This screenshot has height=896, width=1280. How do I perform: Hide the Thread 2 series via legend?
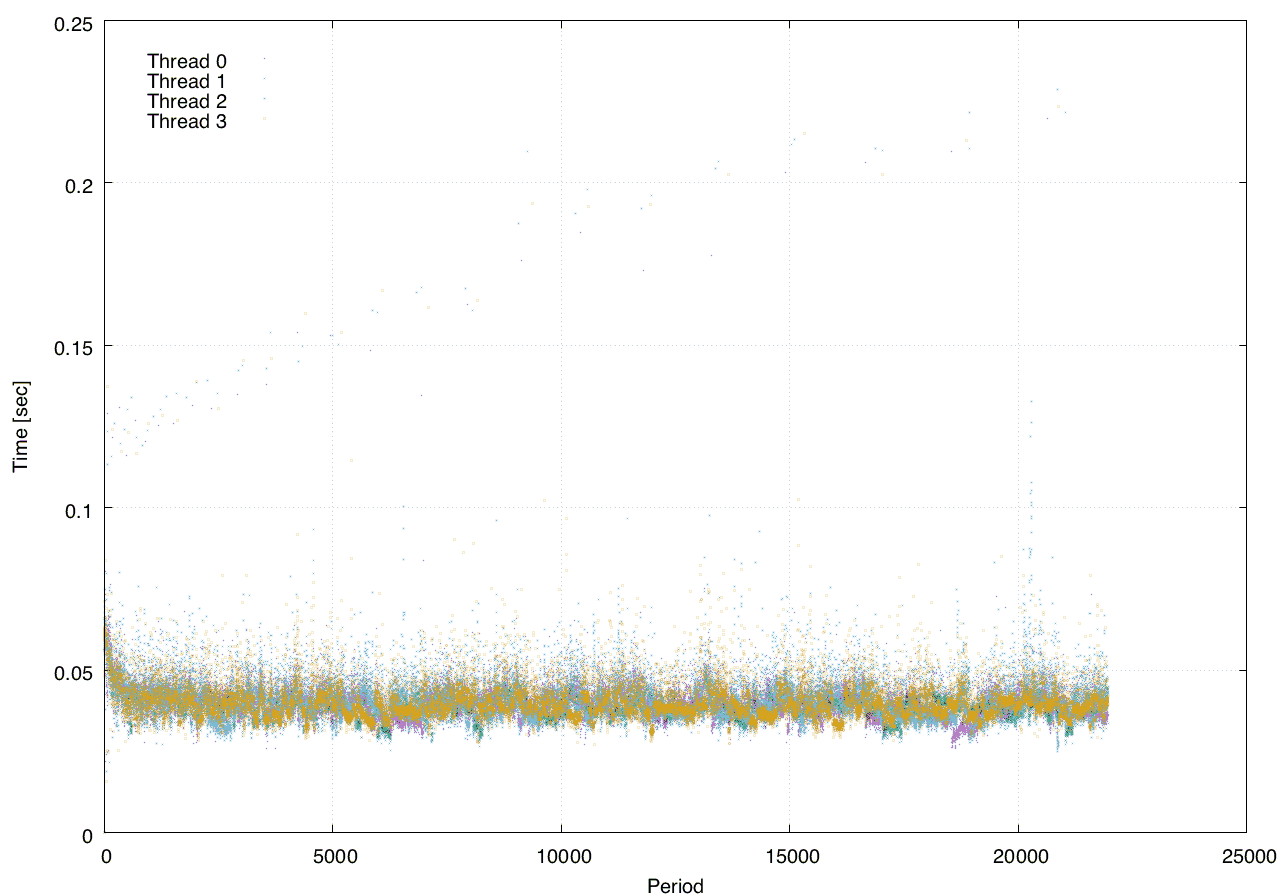(x=187, y=102)
